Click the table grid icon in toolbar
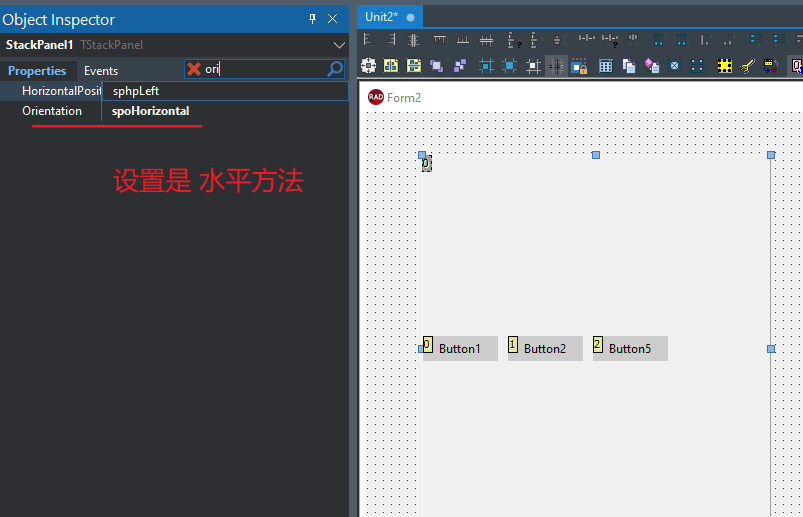 605,66
